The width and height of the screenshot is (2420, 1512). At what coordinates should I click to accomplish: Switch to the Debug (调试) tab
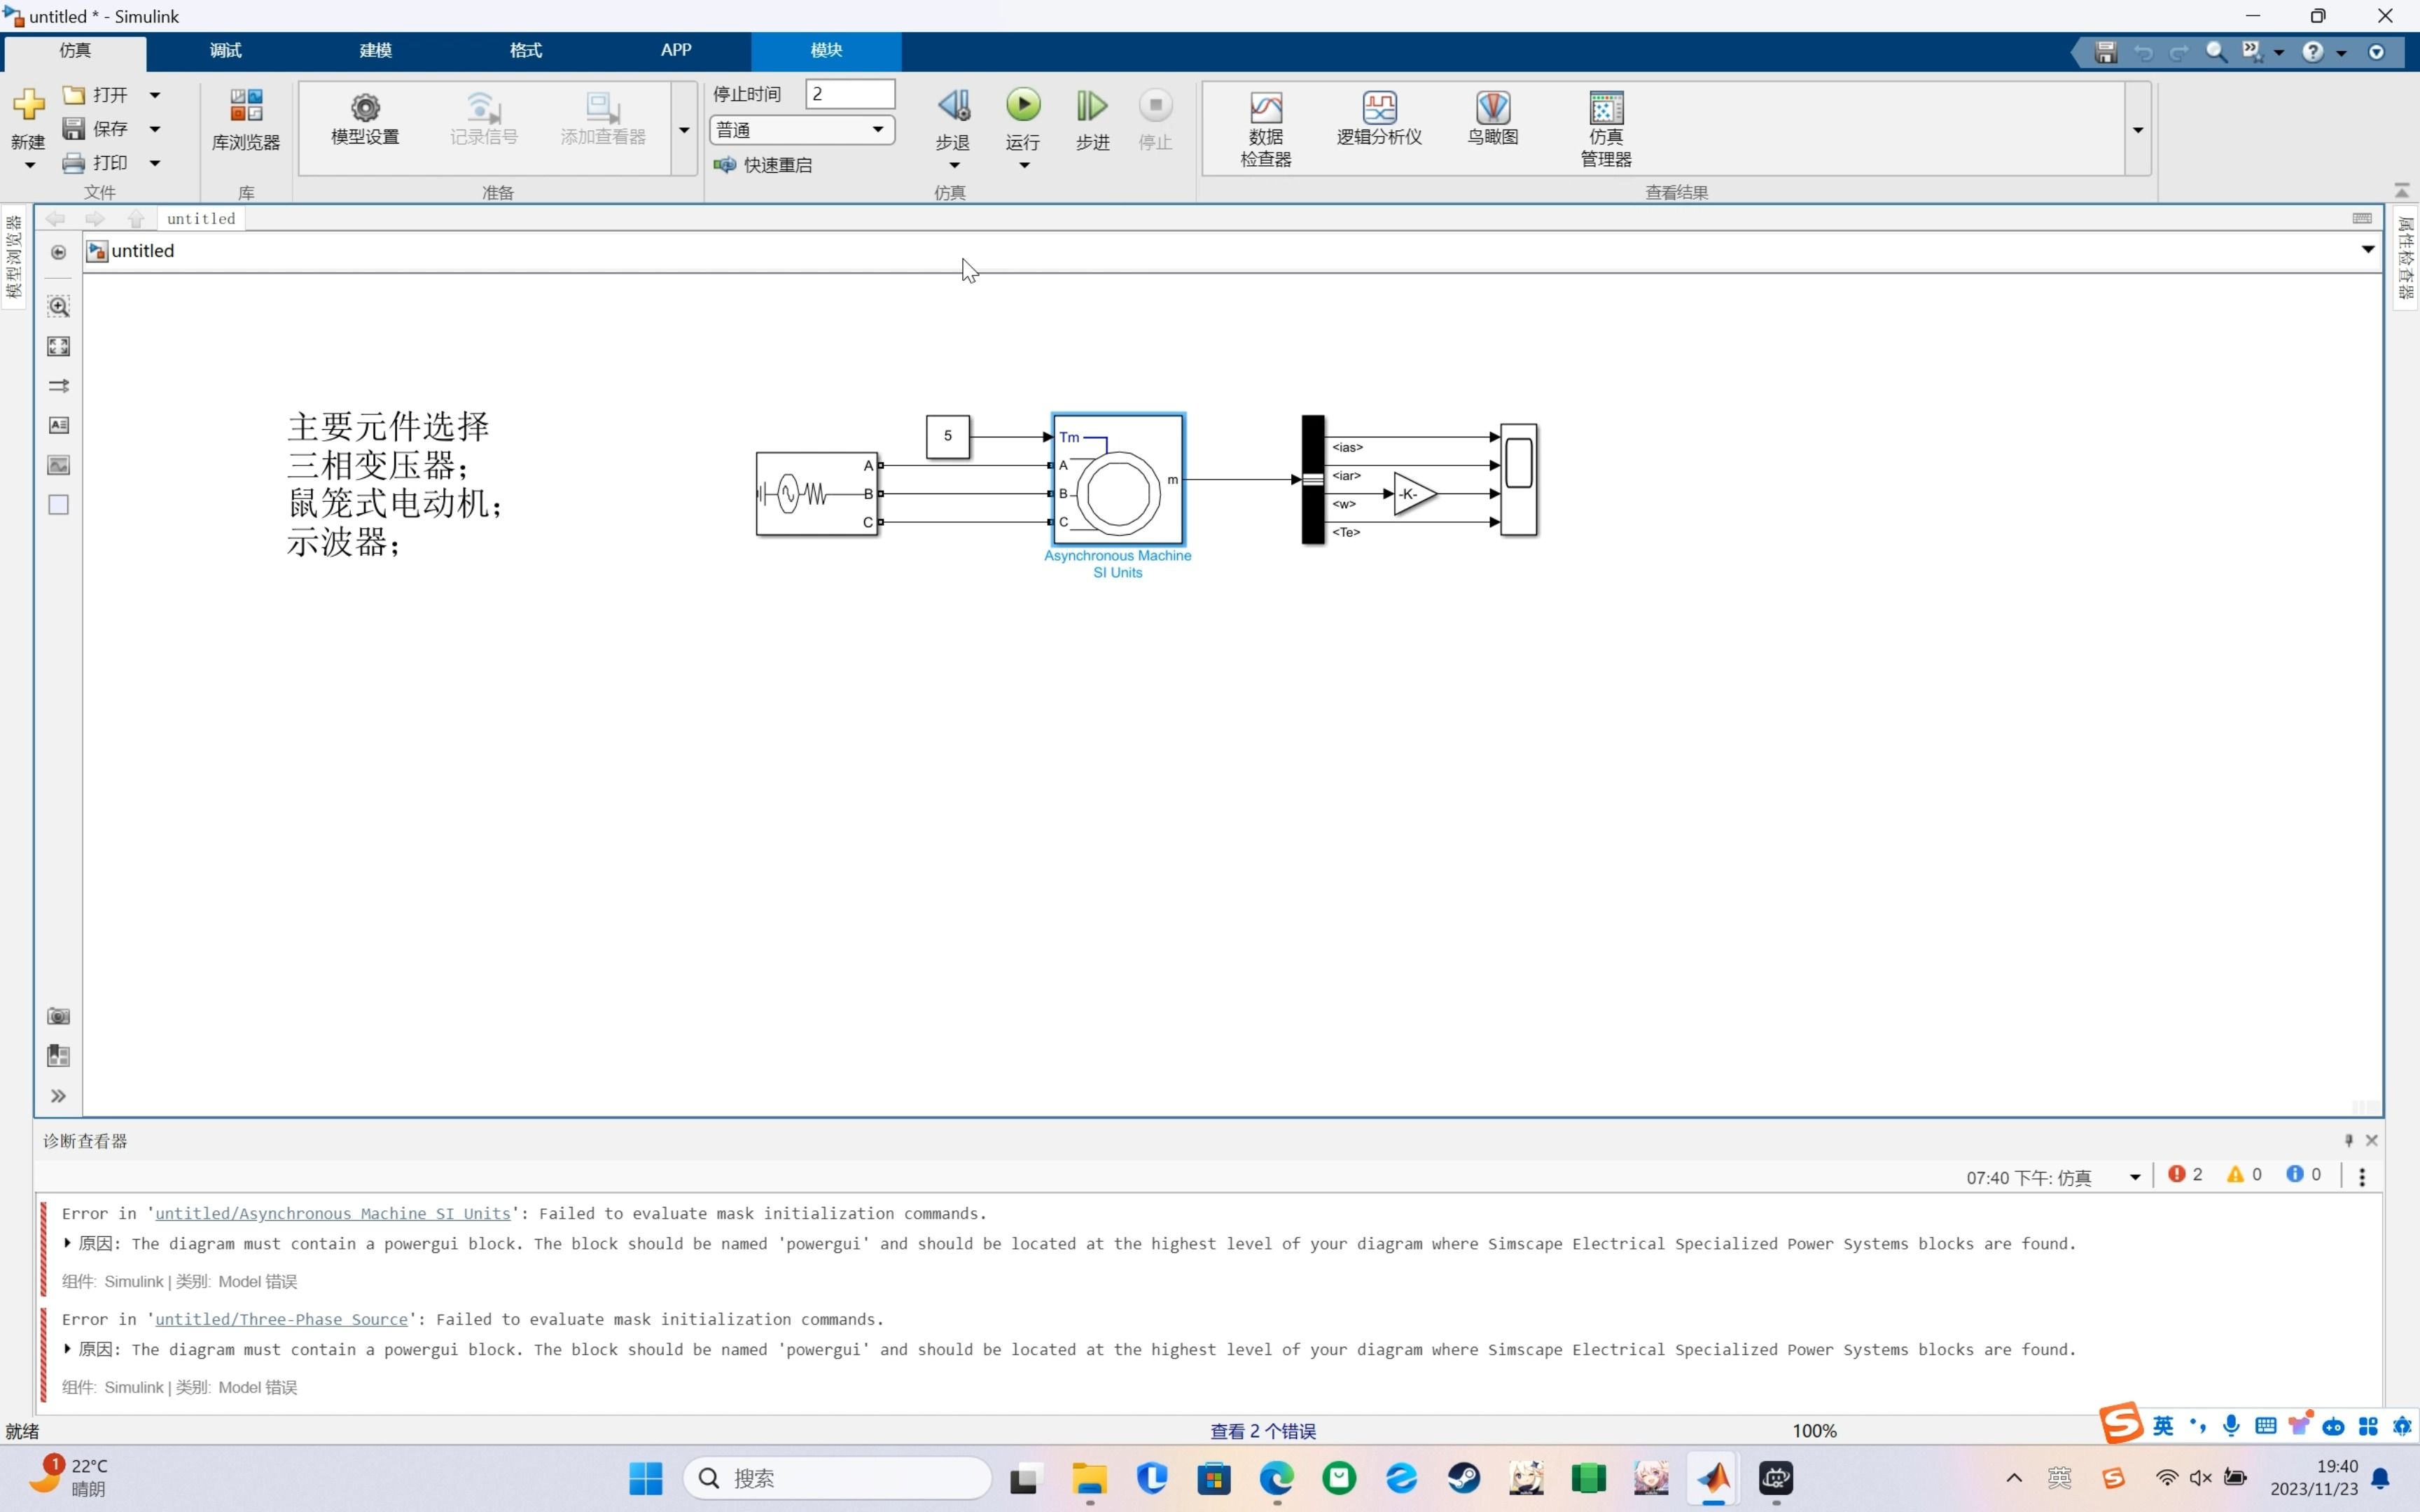pyautogui.click(x=225, y=50)
